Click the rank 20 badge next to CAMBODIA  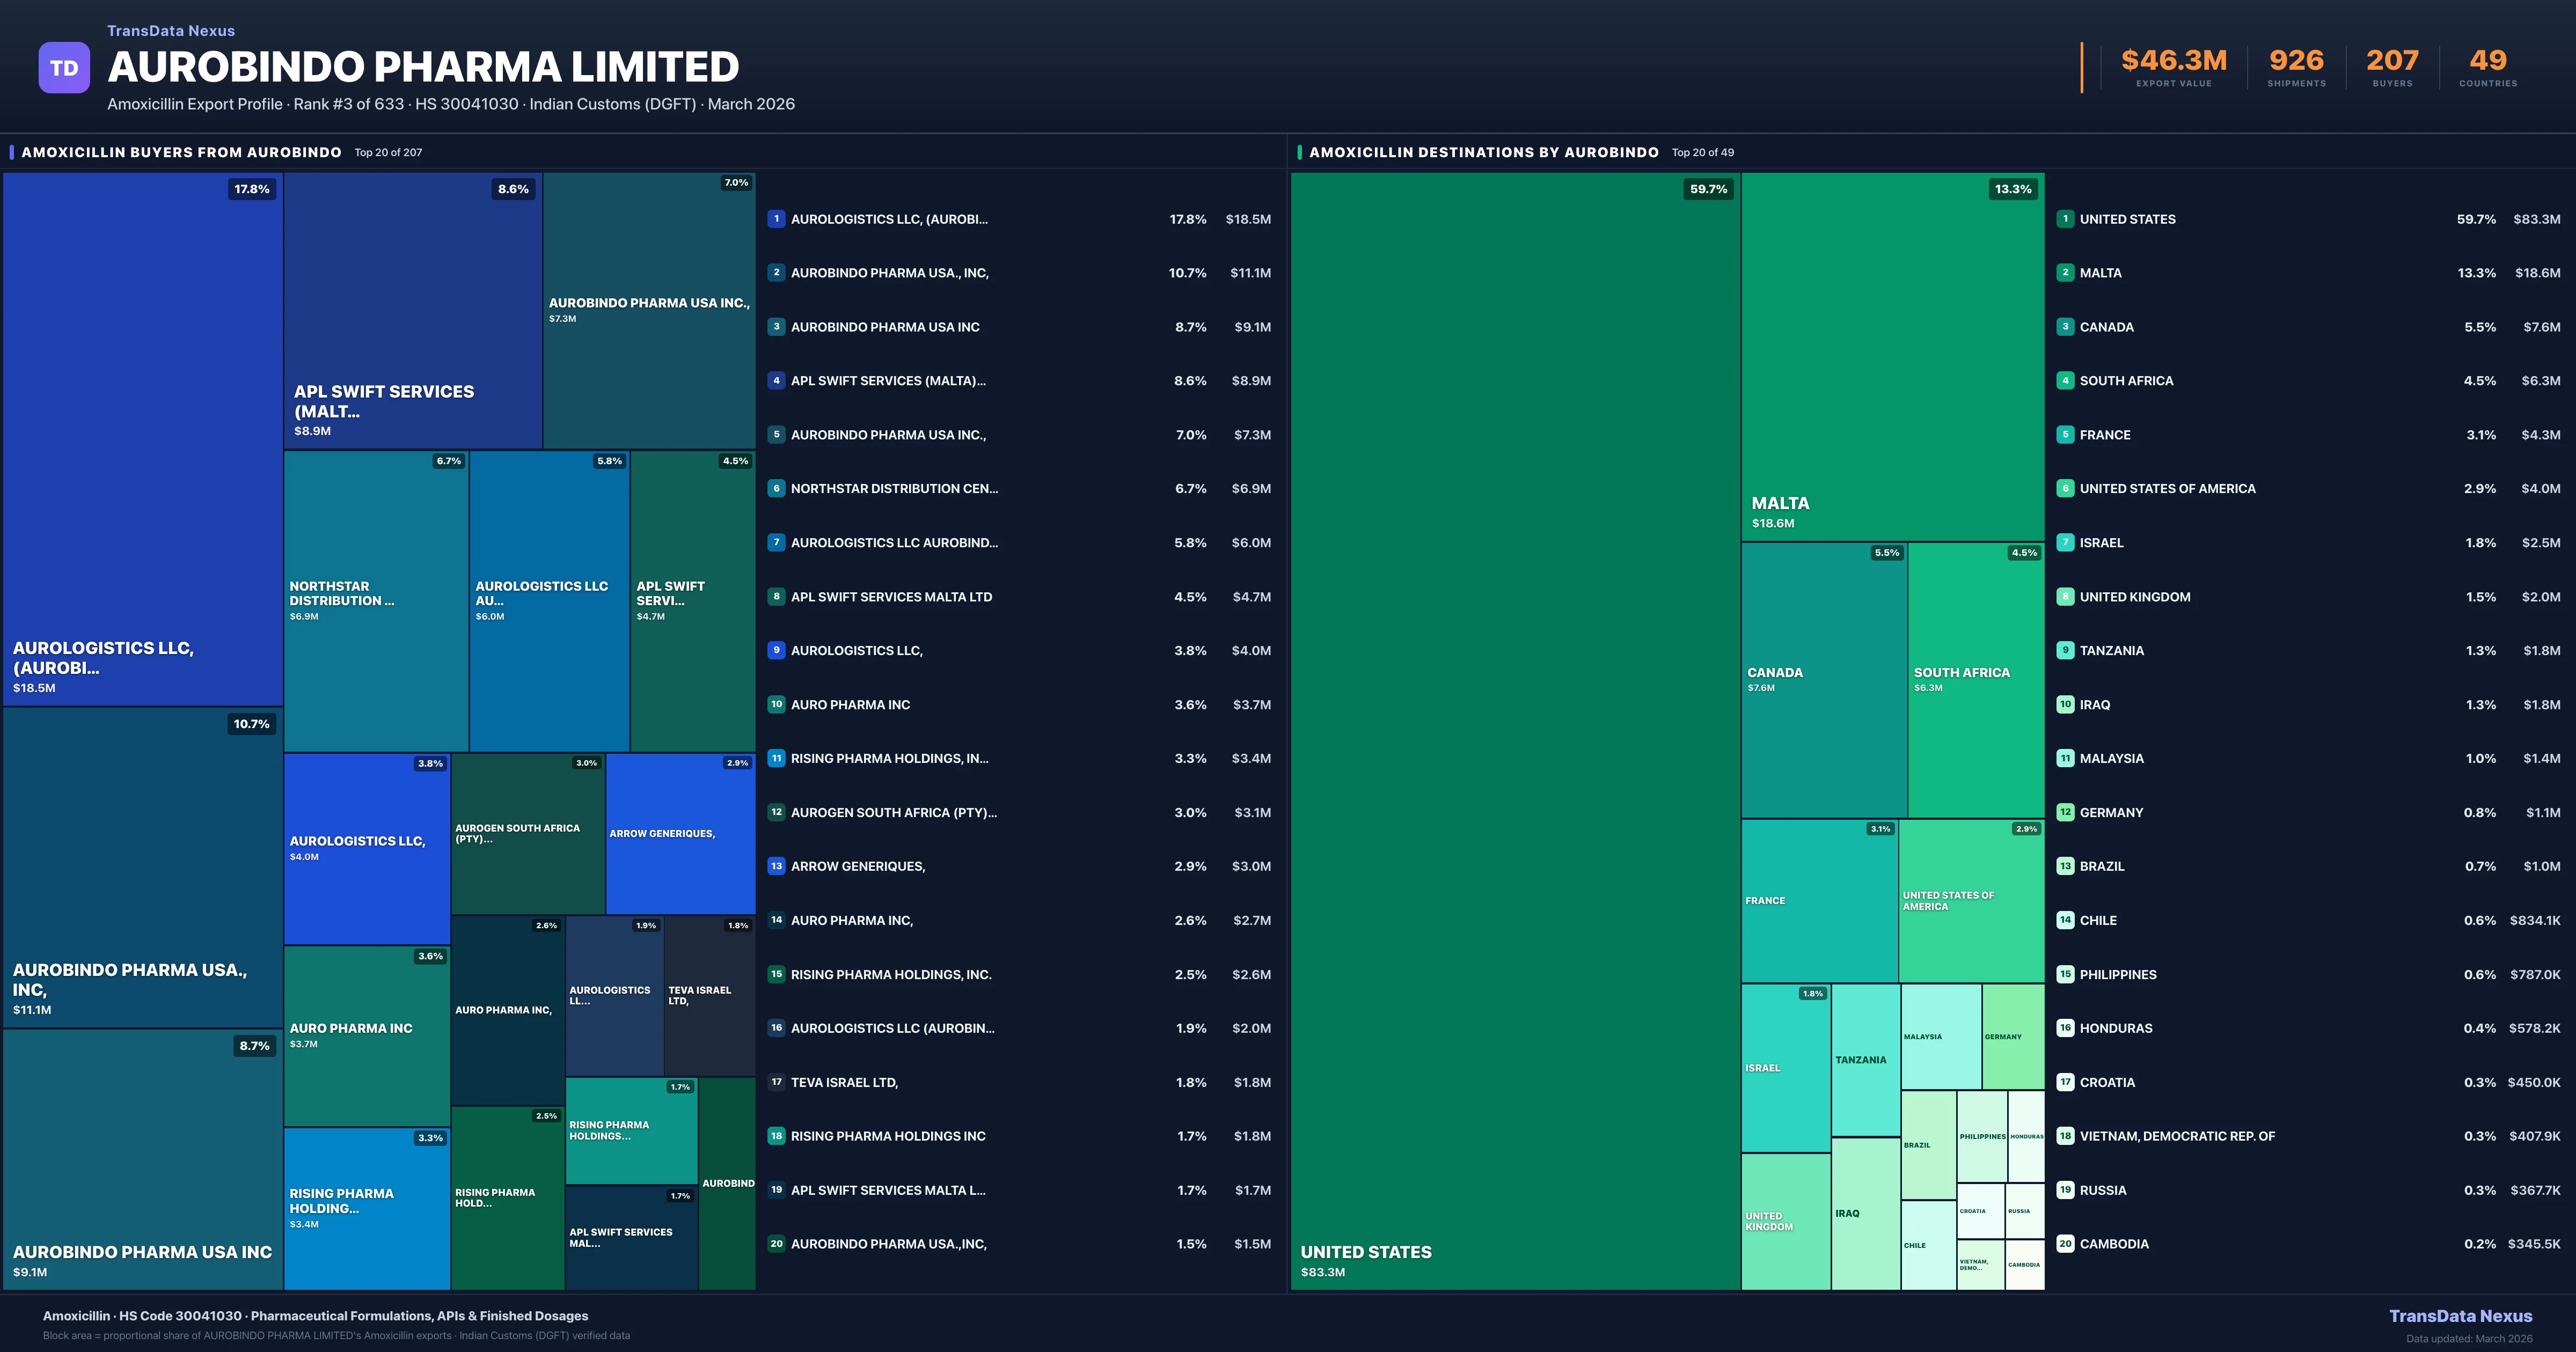(x=2065, y=1243)
